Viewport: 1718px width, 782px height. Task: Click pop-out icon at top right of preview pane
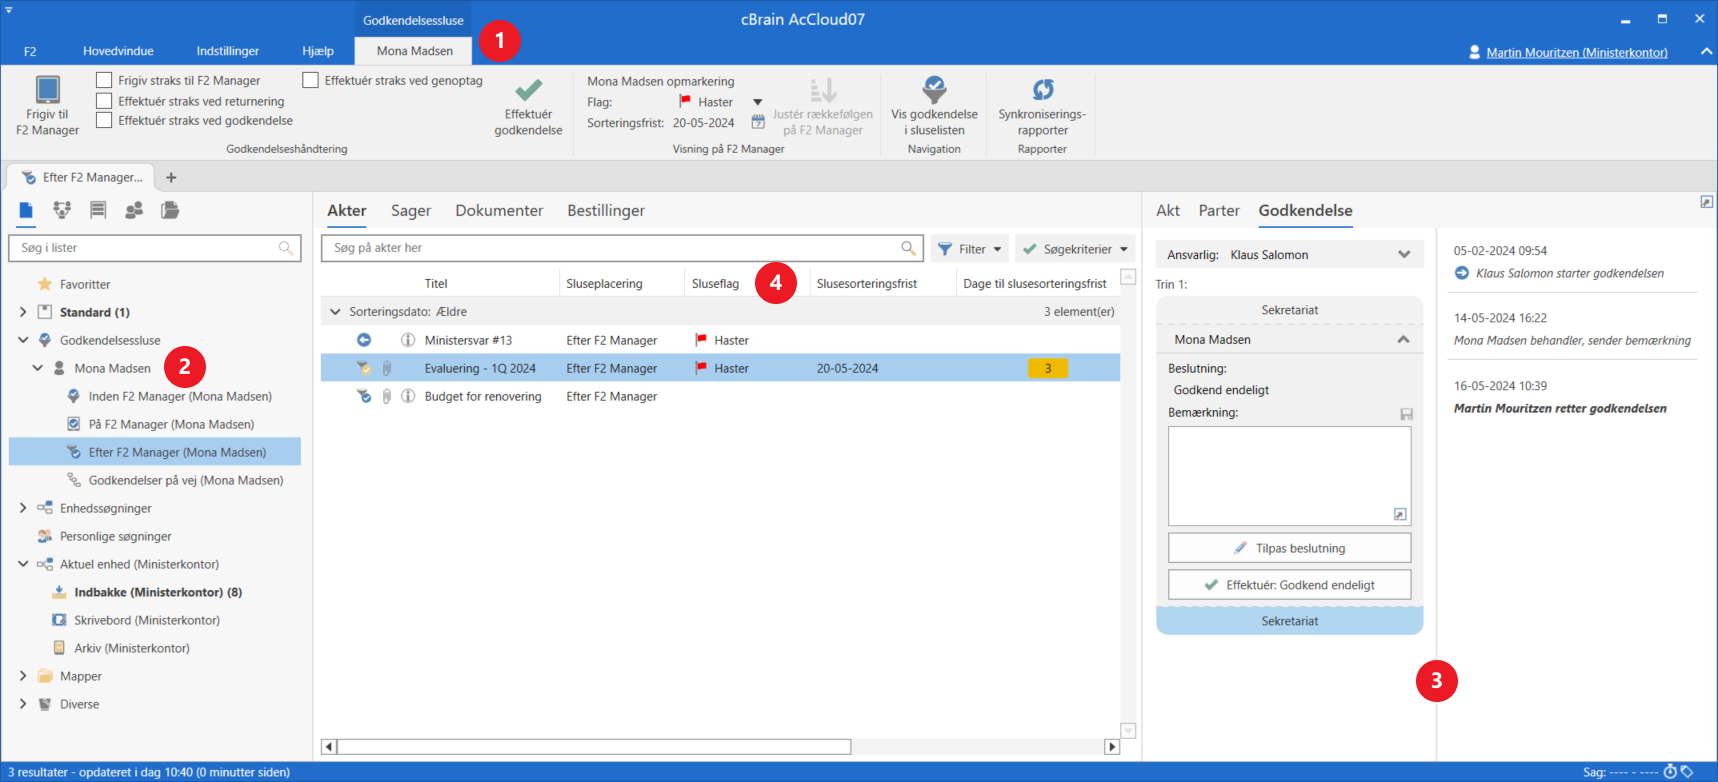point(1706,202)
